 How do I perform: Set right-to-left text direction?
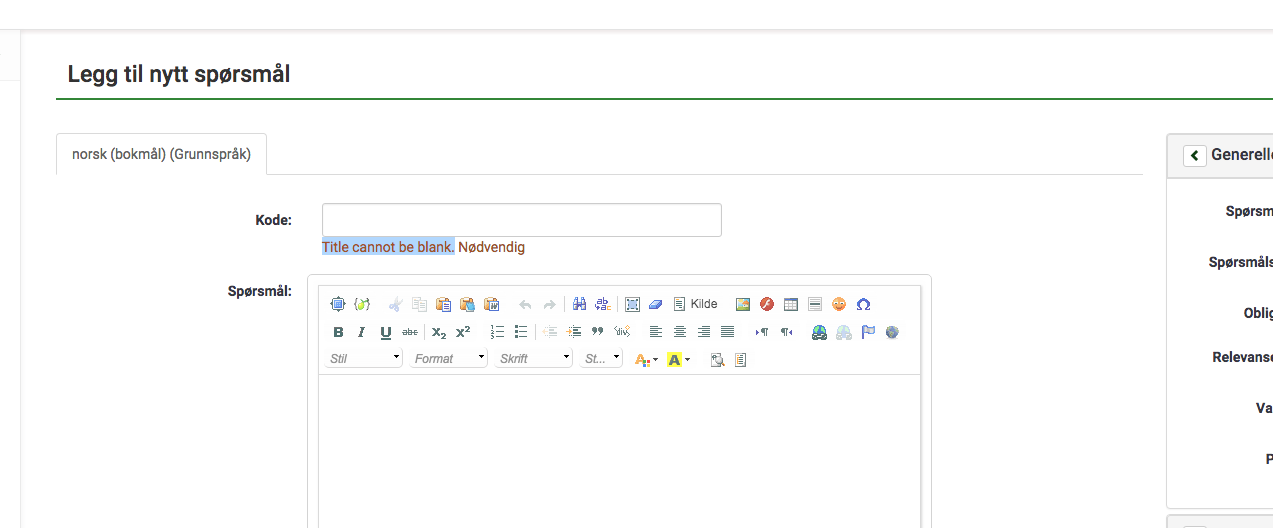(x=786, y=332)
